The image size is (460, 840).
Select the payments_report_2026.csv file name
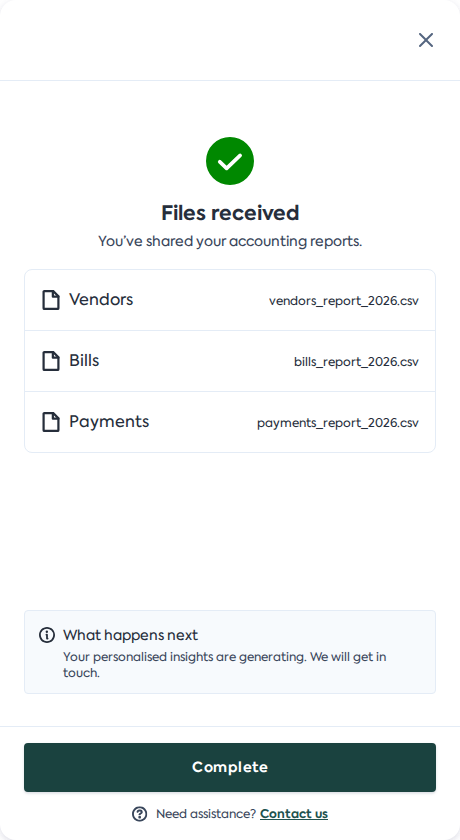(x=338, y=423)
